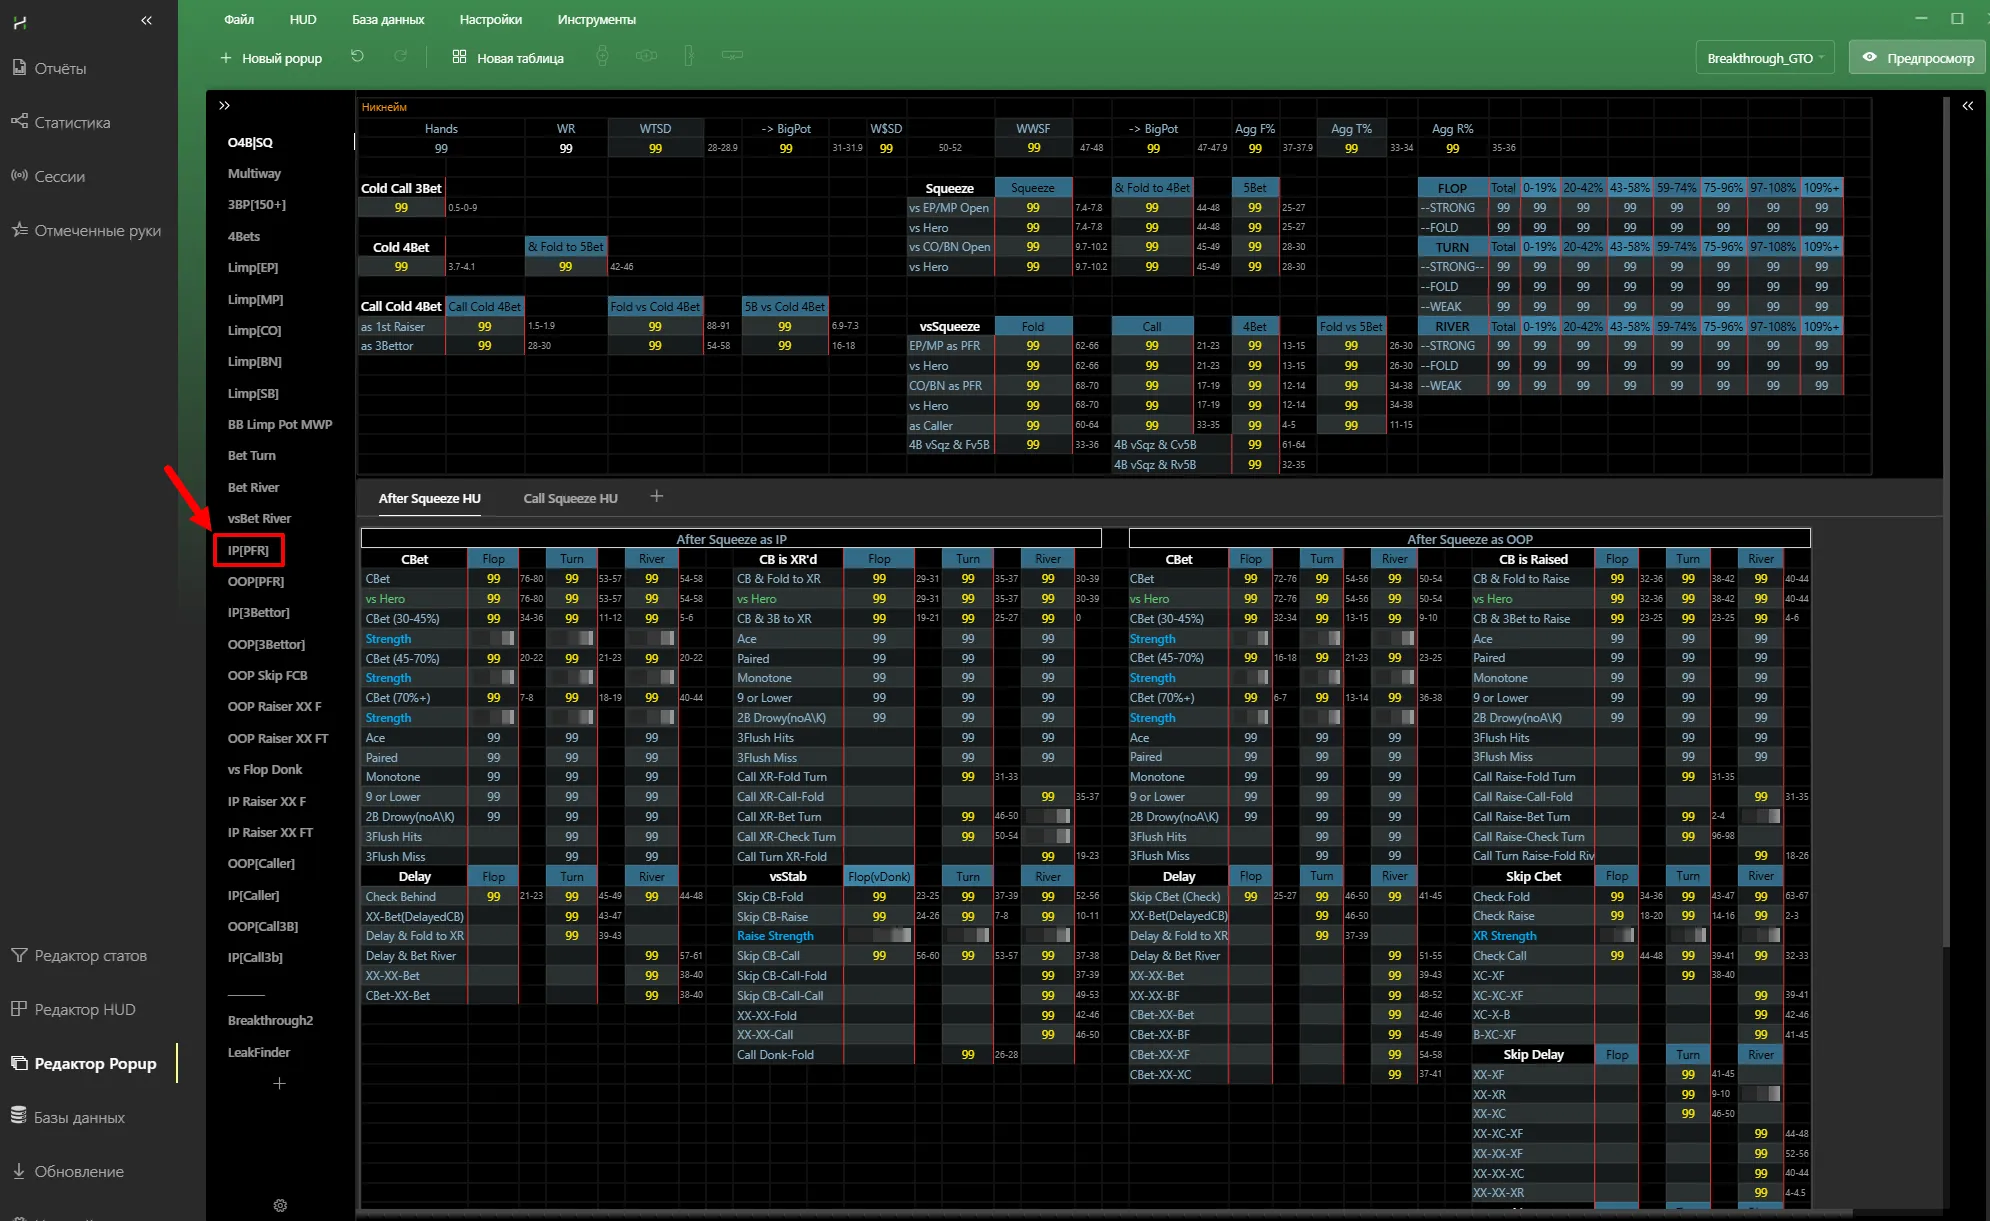1990x1221 pixels.
Task: Select the BB Limp Pot MWP popup
Action: tap(280, 424)
